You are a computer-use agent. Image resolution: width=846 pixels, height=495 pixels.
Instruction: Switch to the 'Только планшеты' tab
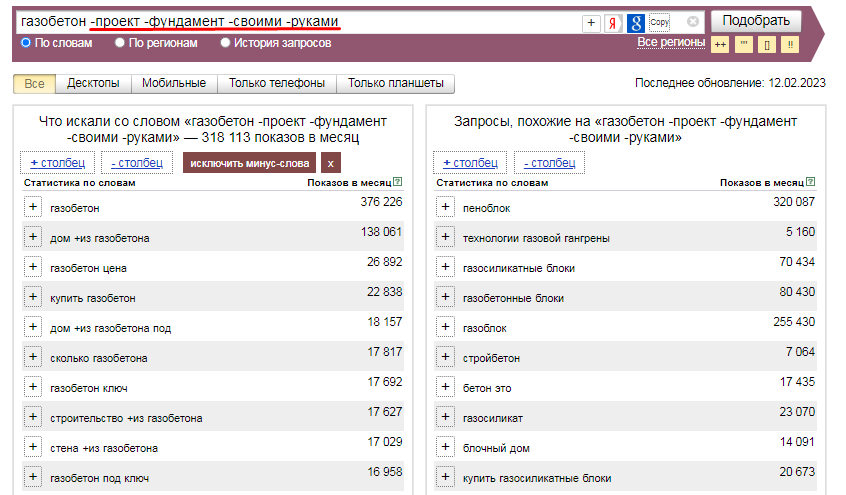point(396,84)
